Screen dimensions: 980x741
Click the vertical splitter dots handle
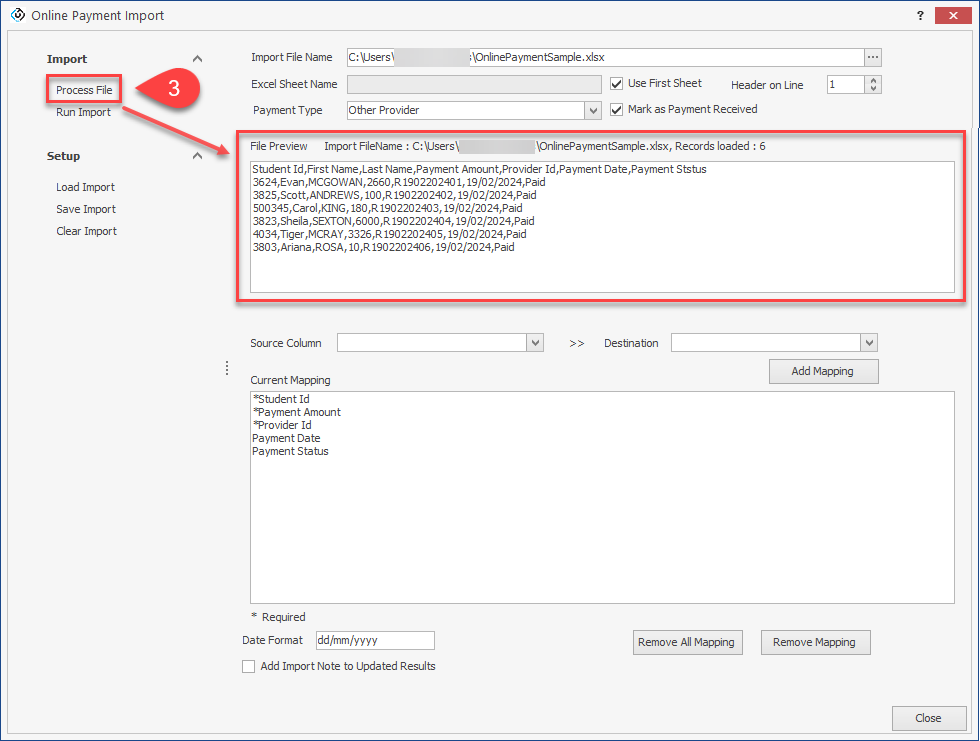(x=227, y=369)
